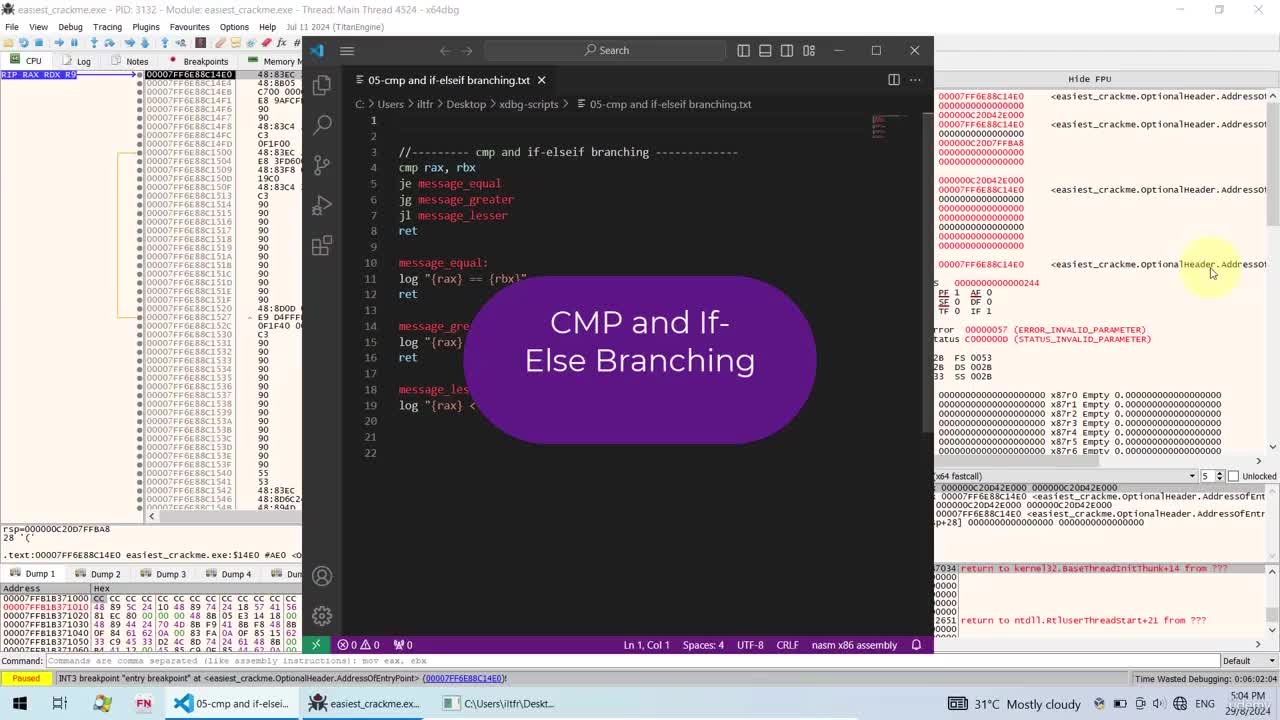Split the editor to the right
Screen dimensions: 1280x720
(x=894, y=80)
